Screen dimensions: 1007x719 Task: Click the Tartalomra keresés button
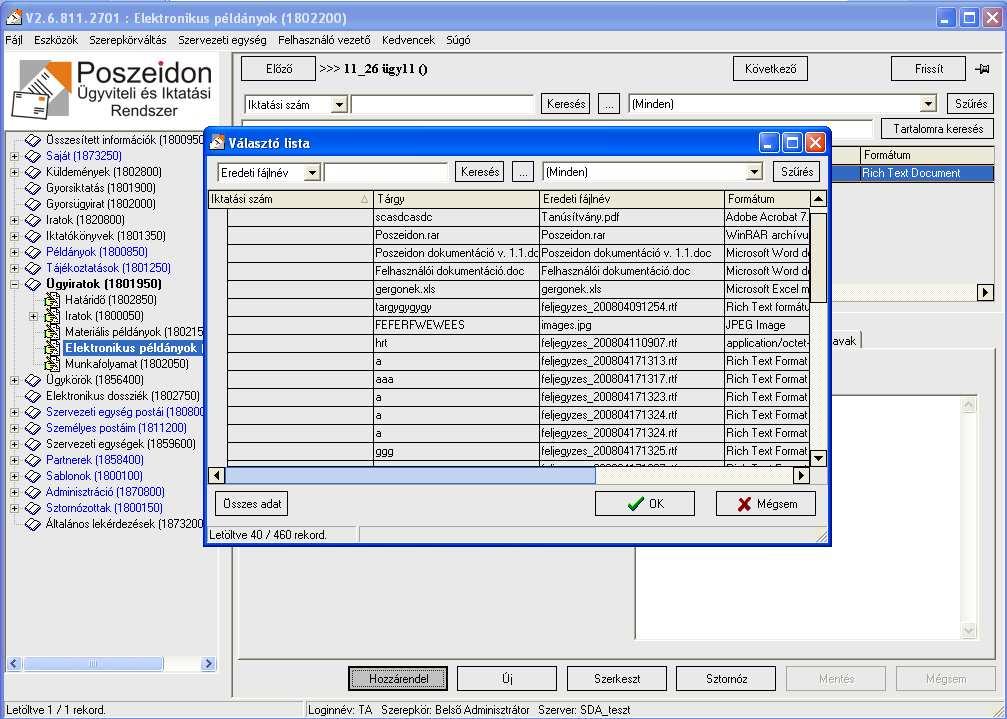938,129
